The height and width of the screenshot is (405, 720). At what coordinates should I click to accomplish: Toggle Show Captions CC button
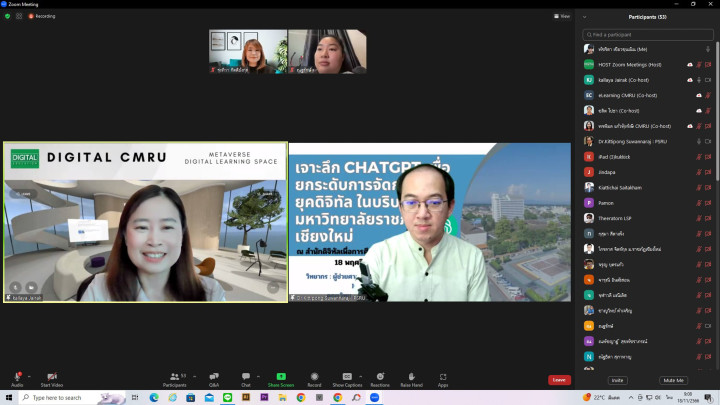(347, 379)
